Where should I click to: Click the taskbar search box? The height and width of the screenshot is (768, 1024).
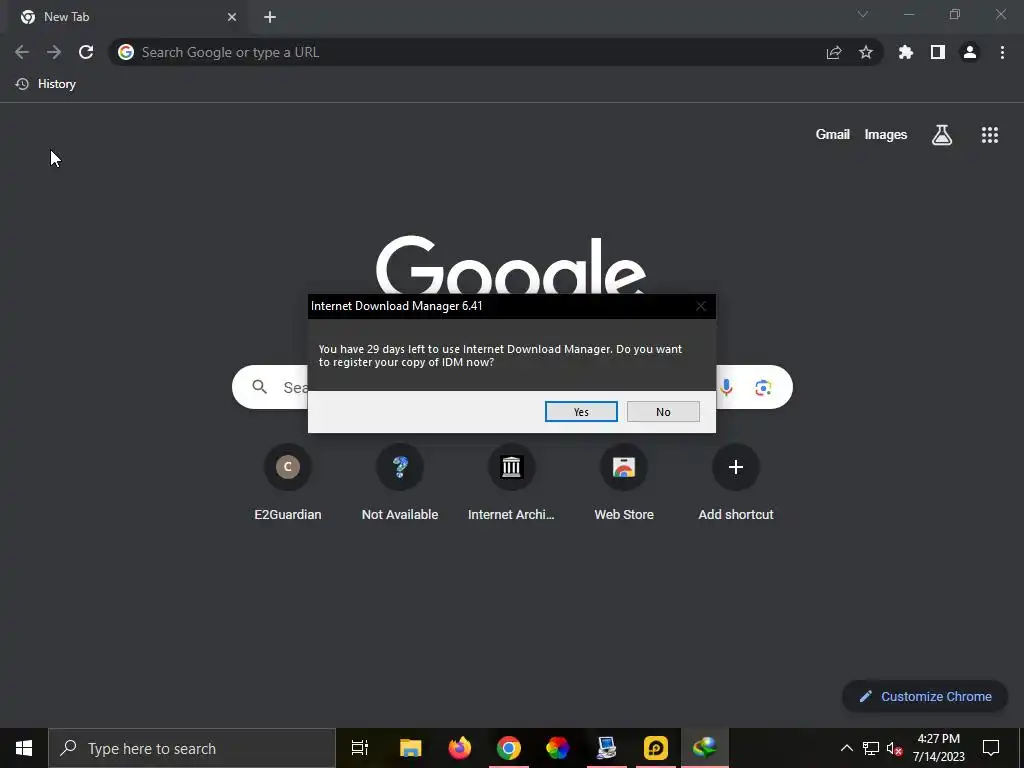pos(192,748)
